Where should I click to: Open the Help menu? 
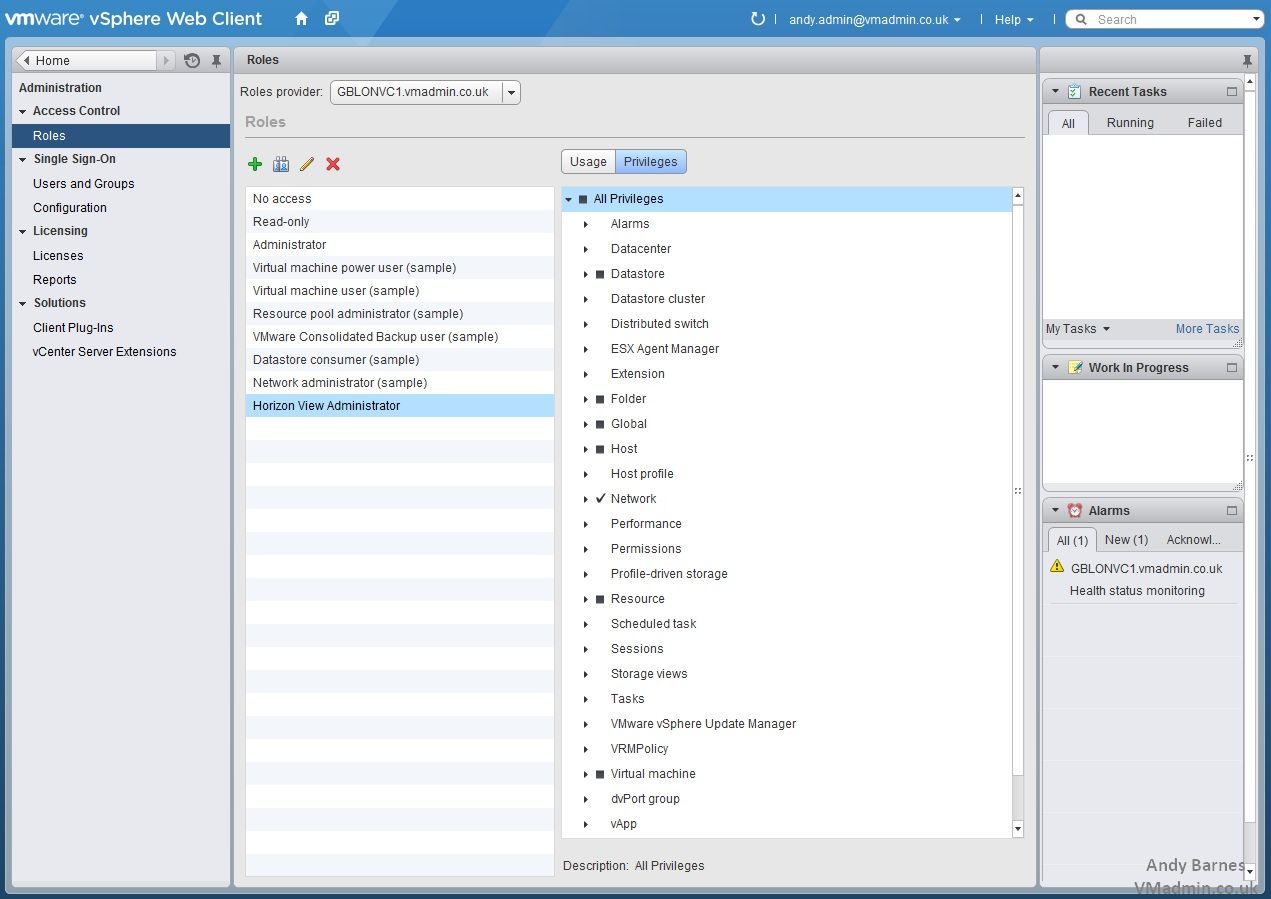[1013, 19]
